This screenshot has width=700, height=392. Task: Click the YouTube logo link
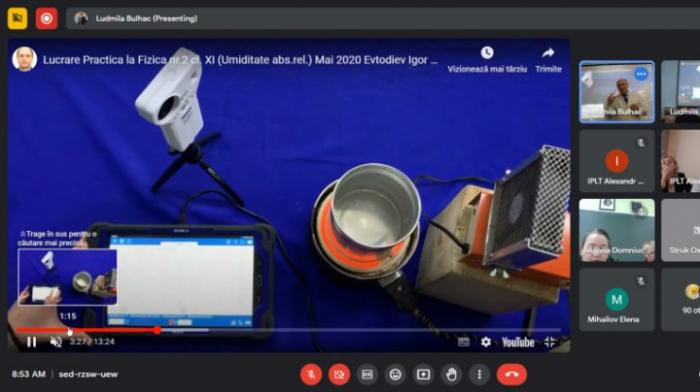click(518, 342)
